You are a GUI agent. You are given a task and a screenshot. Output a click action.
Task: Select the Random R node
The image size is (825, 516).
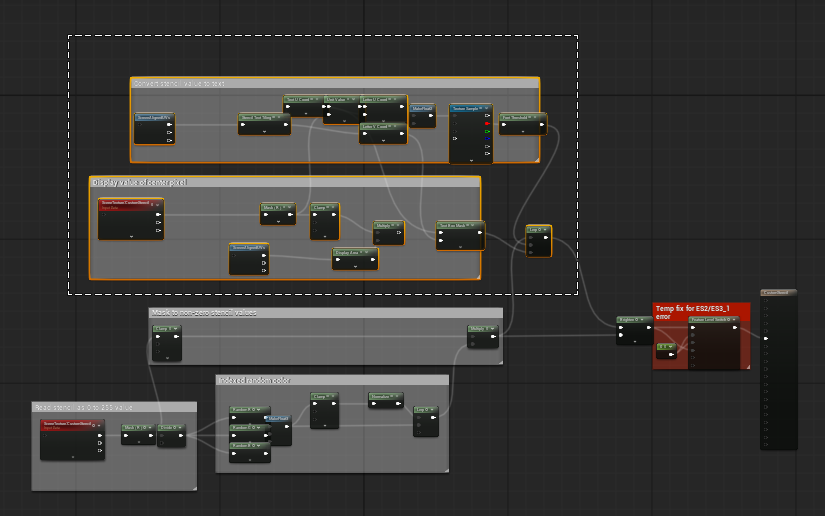(250, 414)
